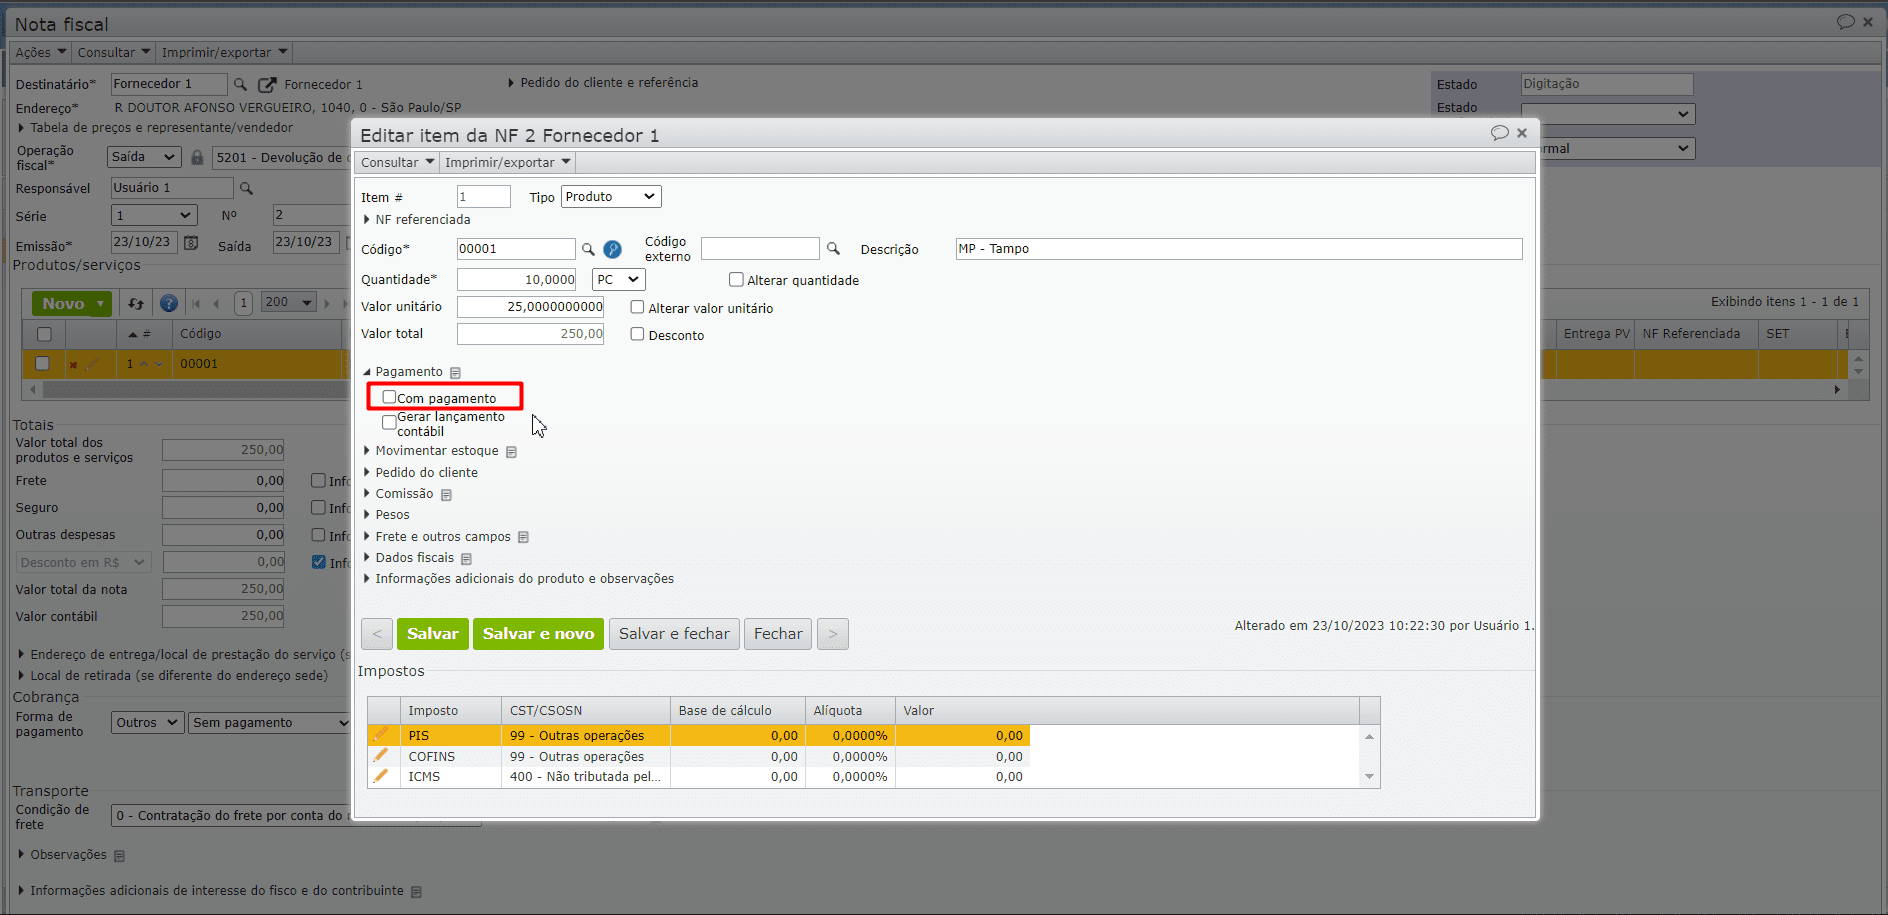Image resolution: width=1888 pixels, height=915 pixels.
Task: Click the Salvar e fechar button
Action: (674, 634)
